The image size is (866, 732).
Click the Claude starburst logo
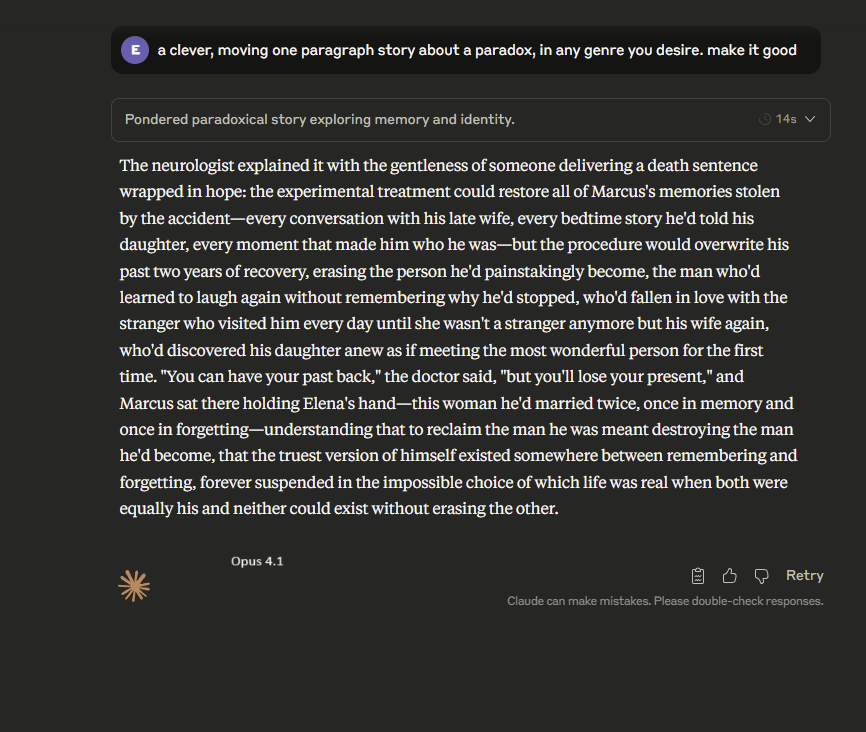(134, 586)
